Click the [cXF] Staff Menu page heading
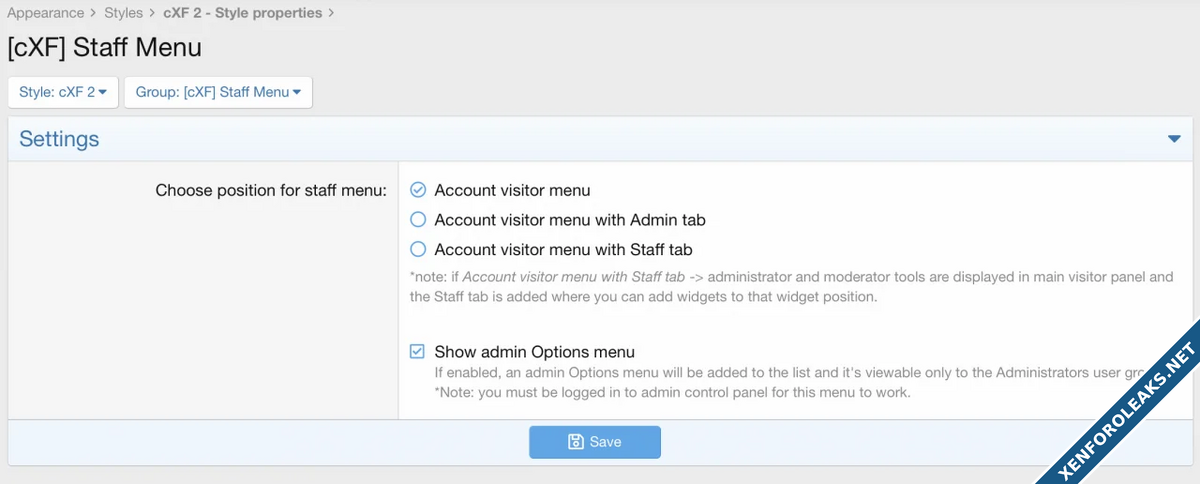The image size is (1200, 484). (x=104, y=47)
